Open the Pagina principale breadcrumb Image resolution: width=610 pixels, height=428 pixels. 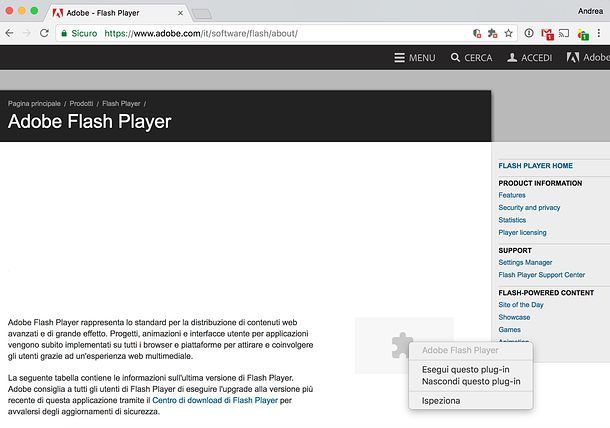coord(34,103)
